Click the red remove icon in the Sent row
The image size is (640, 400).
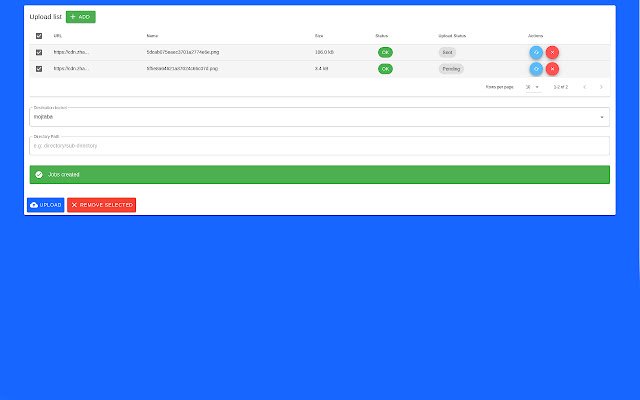(x=552, y=52)
